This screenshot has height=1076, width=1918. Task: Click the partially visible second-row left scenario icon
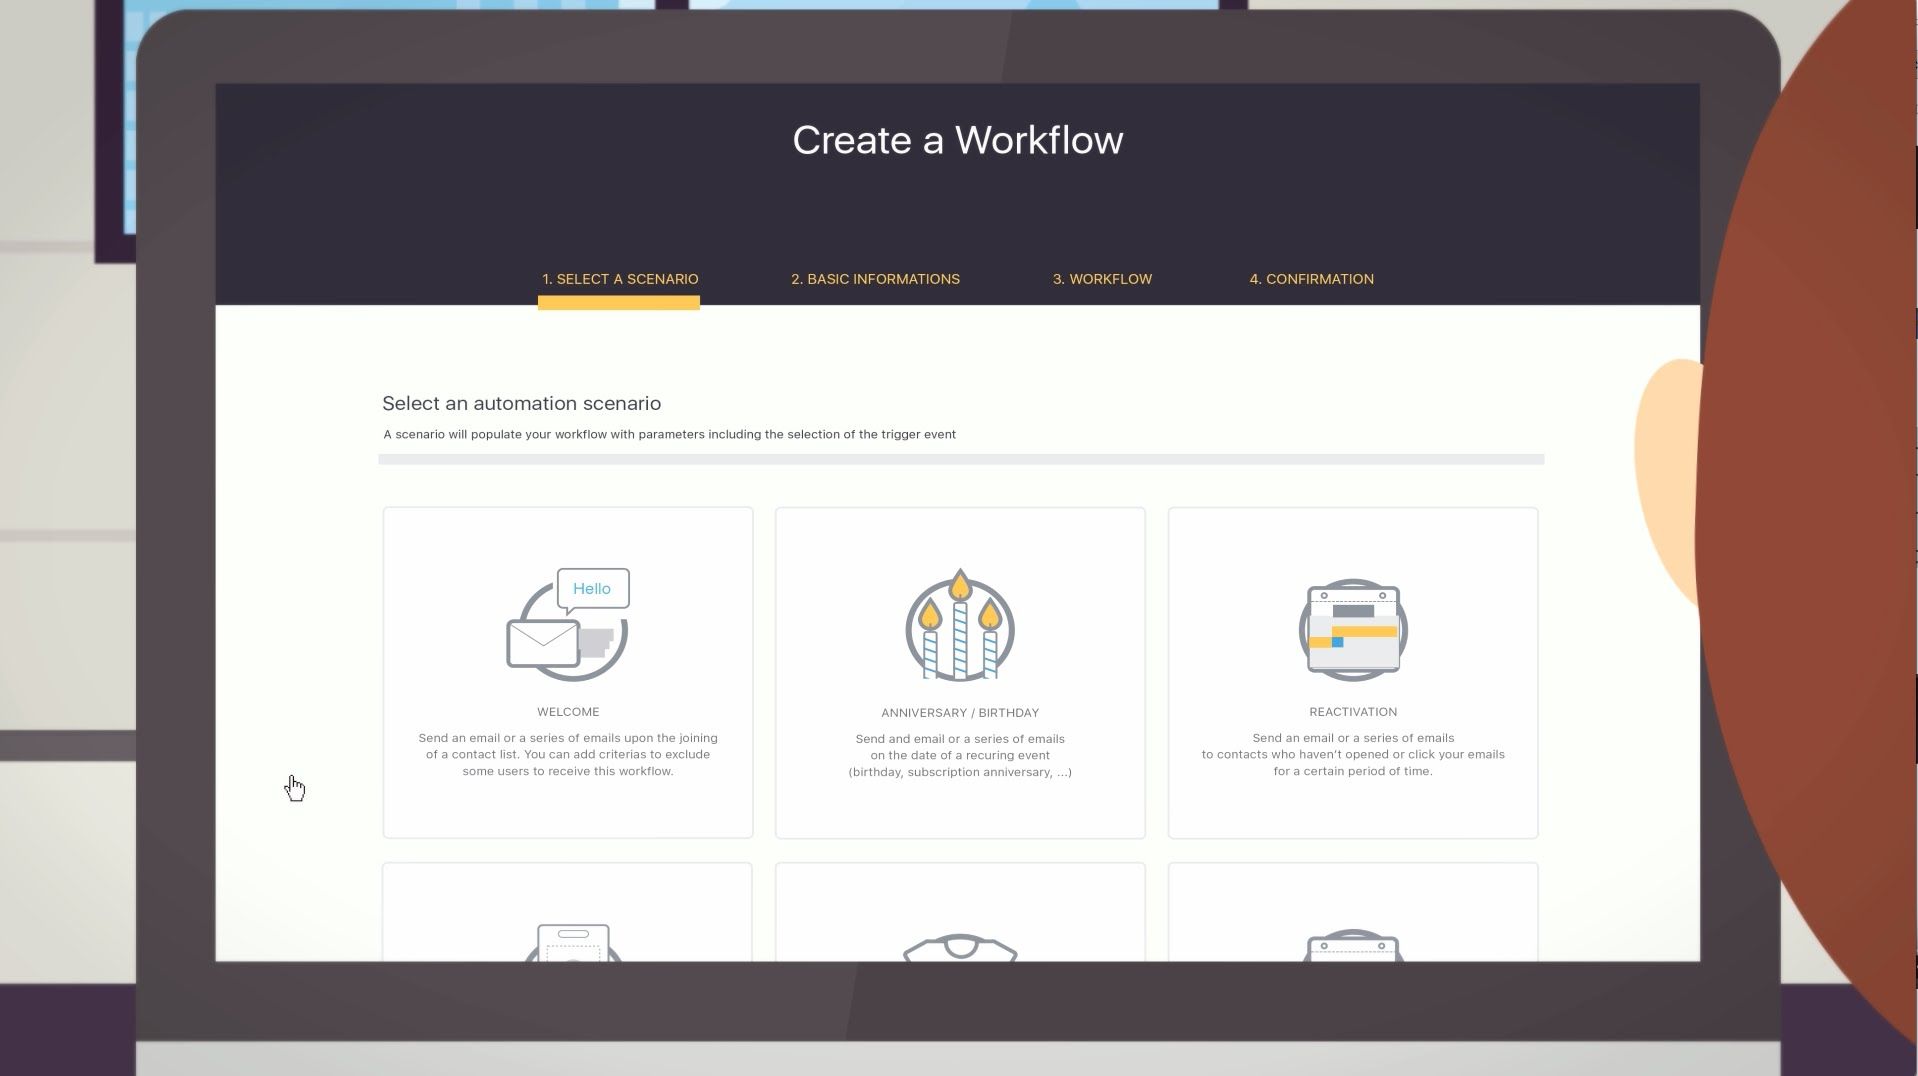tap(573, 942)
